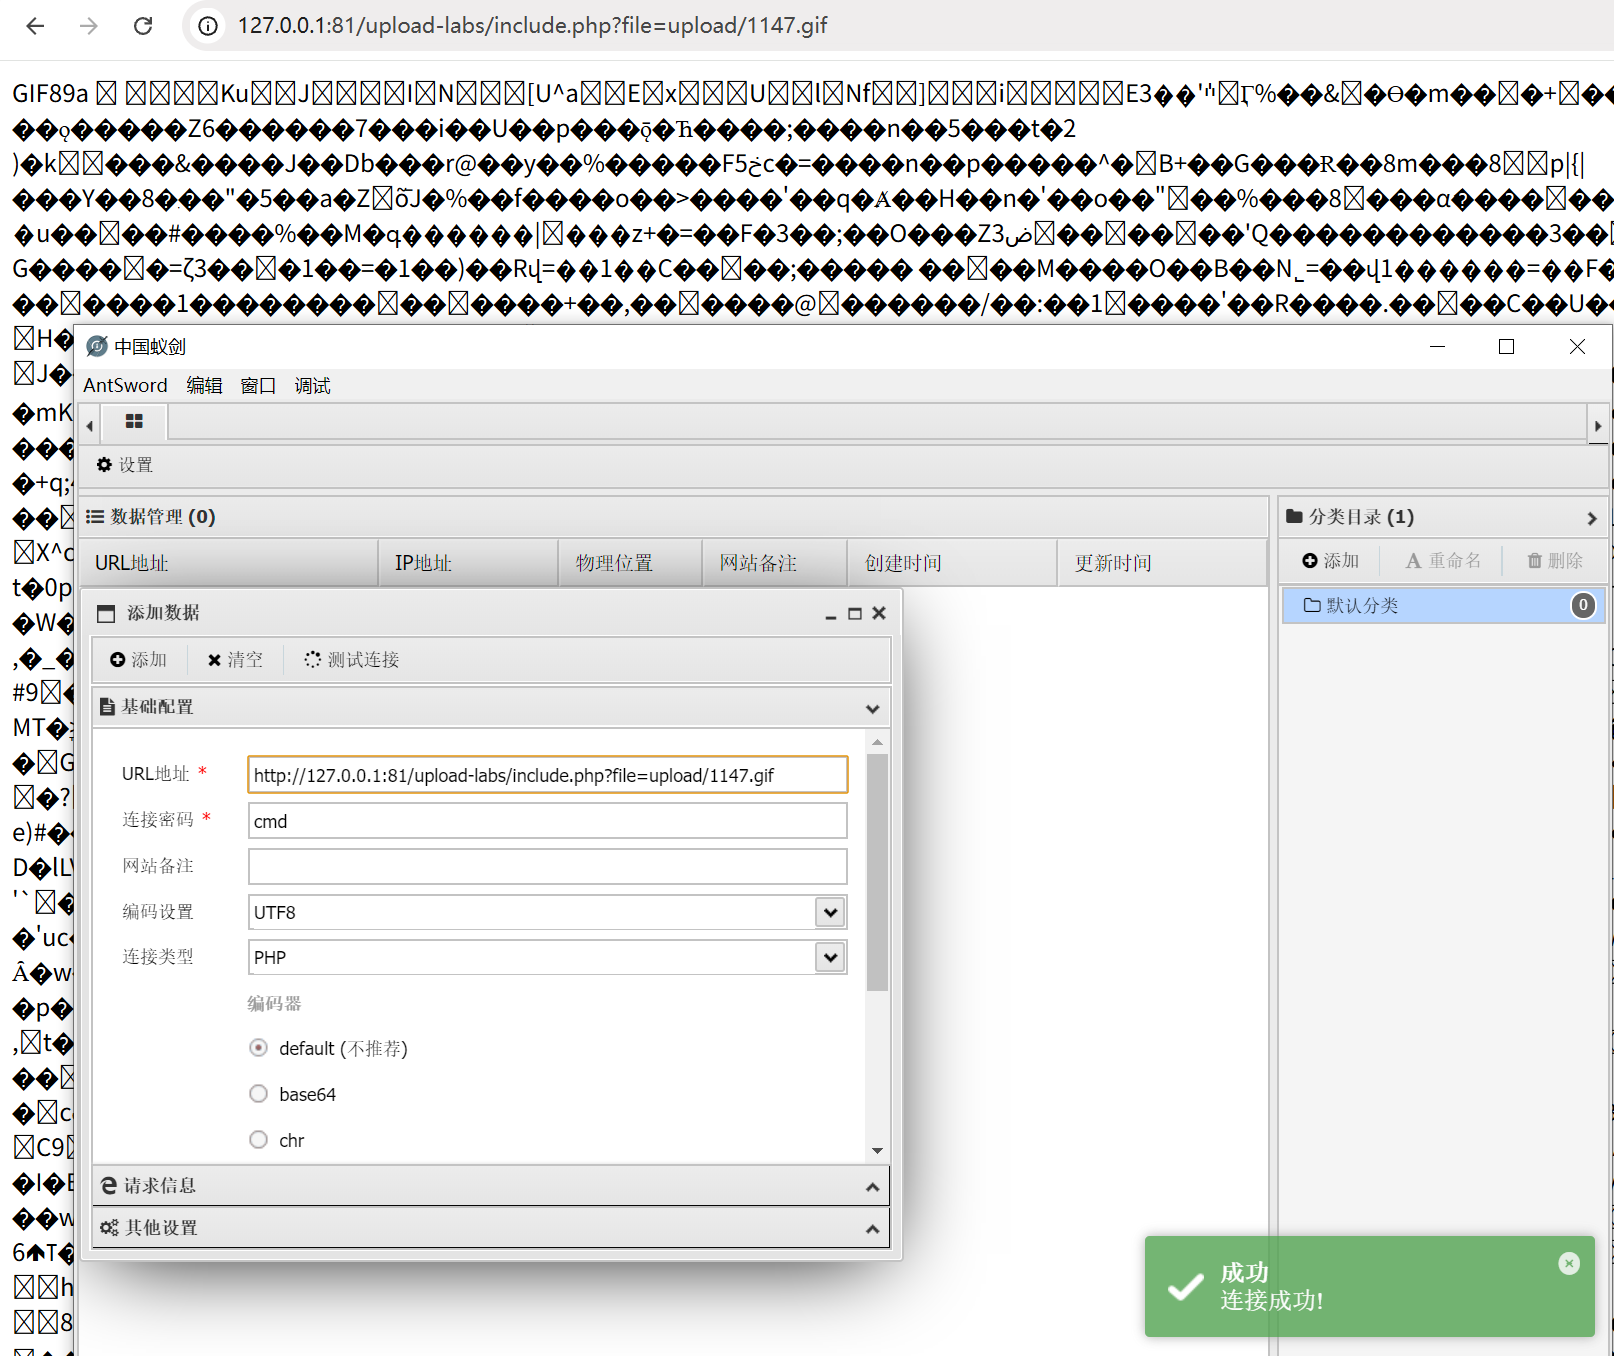This screenshot has width=1614, height=1356.
Task: Click the form scrollbar thumb in 添加数据
Action: point(877,872)
